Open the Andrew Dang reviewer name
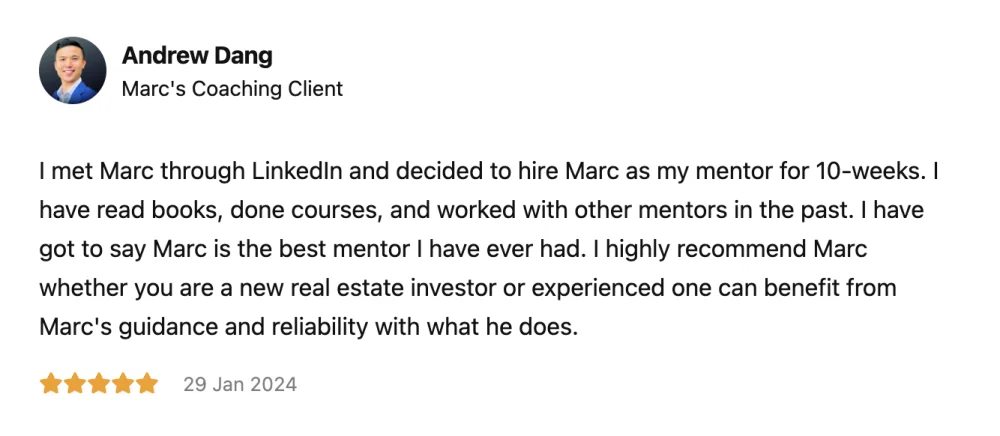This screenshot has height=436, width=1000. click(197, 56)
